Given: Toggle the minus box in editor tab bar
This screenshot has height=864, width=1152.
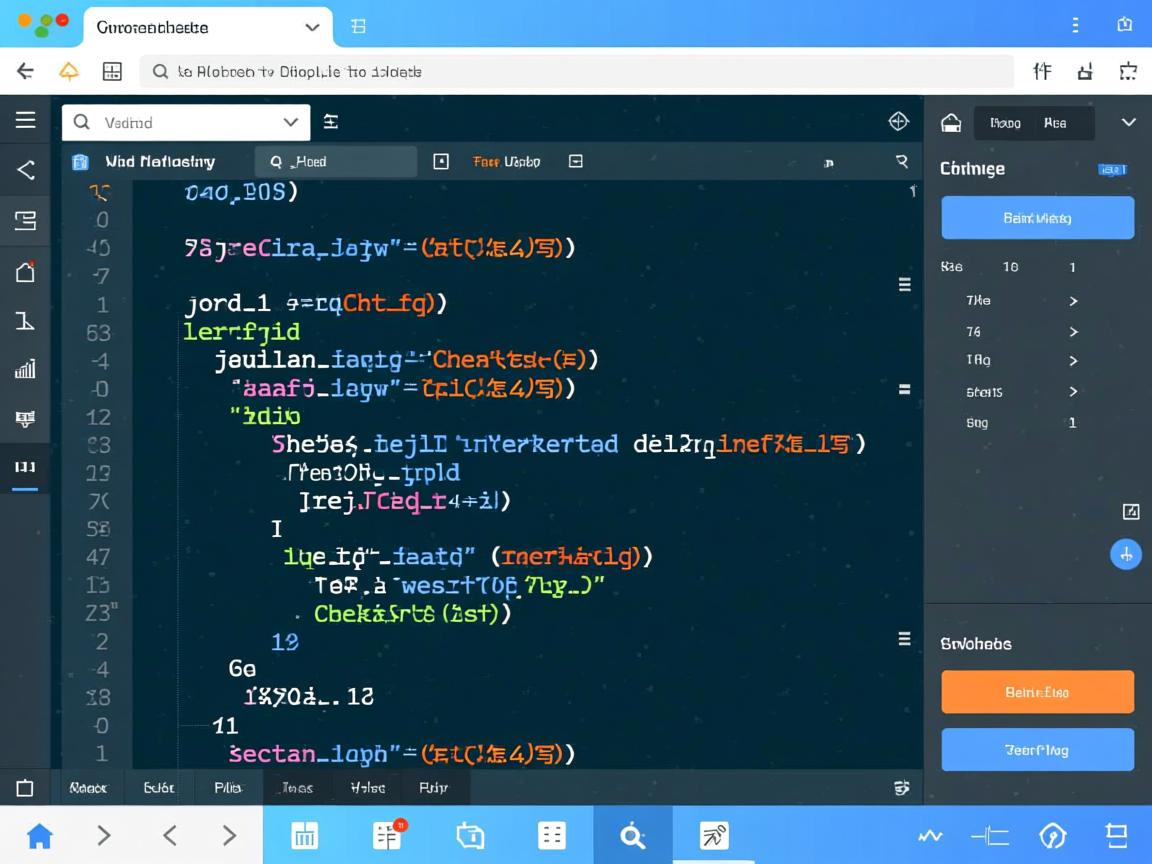Looking at the screenshot, I should (576, 161).
